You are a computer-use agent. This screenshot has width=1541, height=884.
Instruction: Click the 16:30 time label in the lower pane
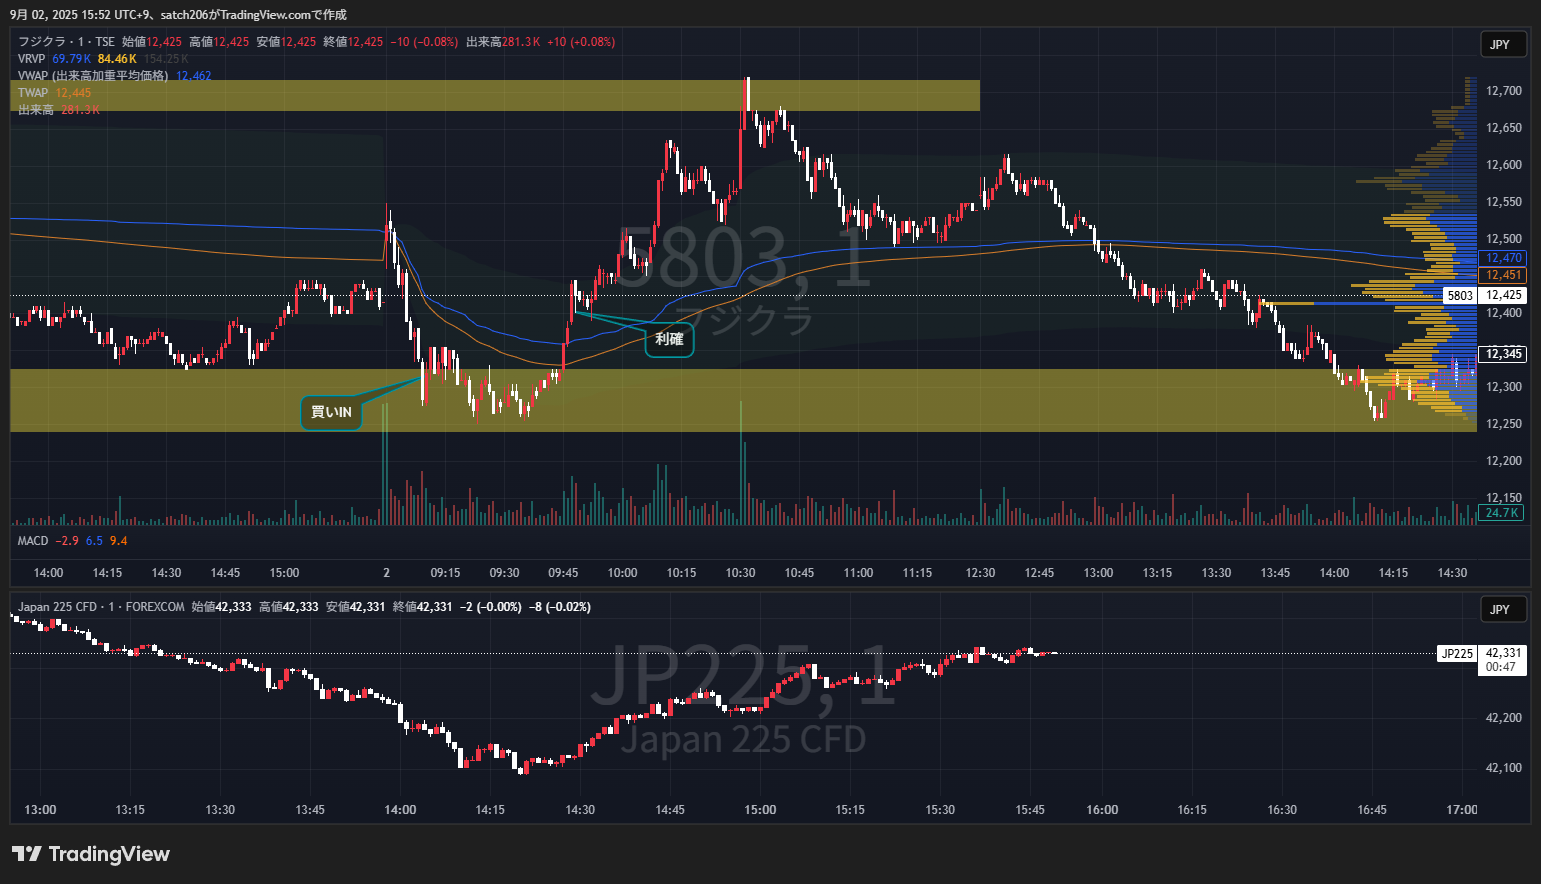tap(1282, 810)
